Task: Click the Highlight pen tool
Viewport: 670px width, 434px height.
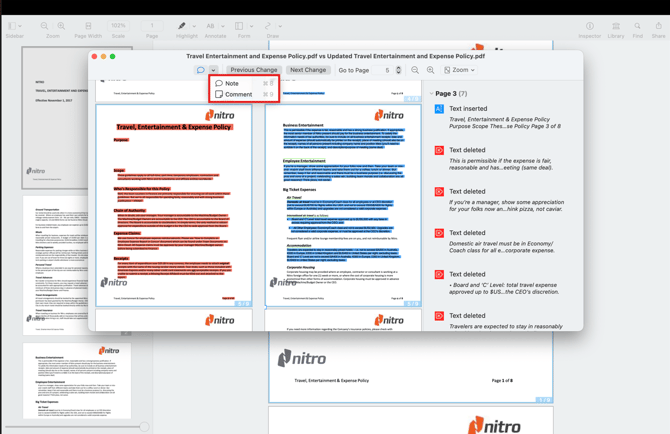Action: pos(181,28)
